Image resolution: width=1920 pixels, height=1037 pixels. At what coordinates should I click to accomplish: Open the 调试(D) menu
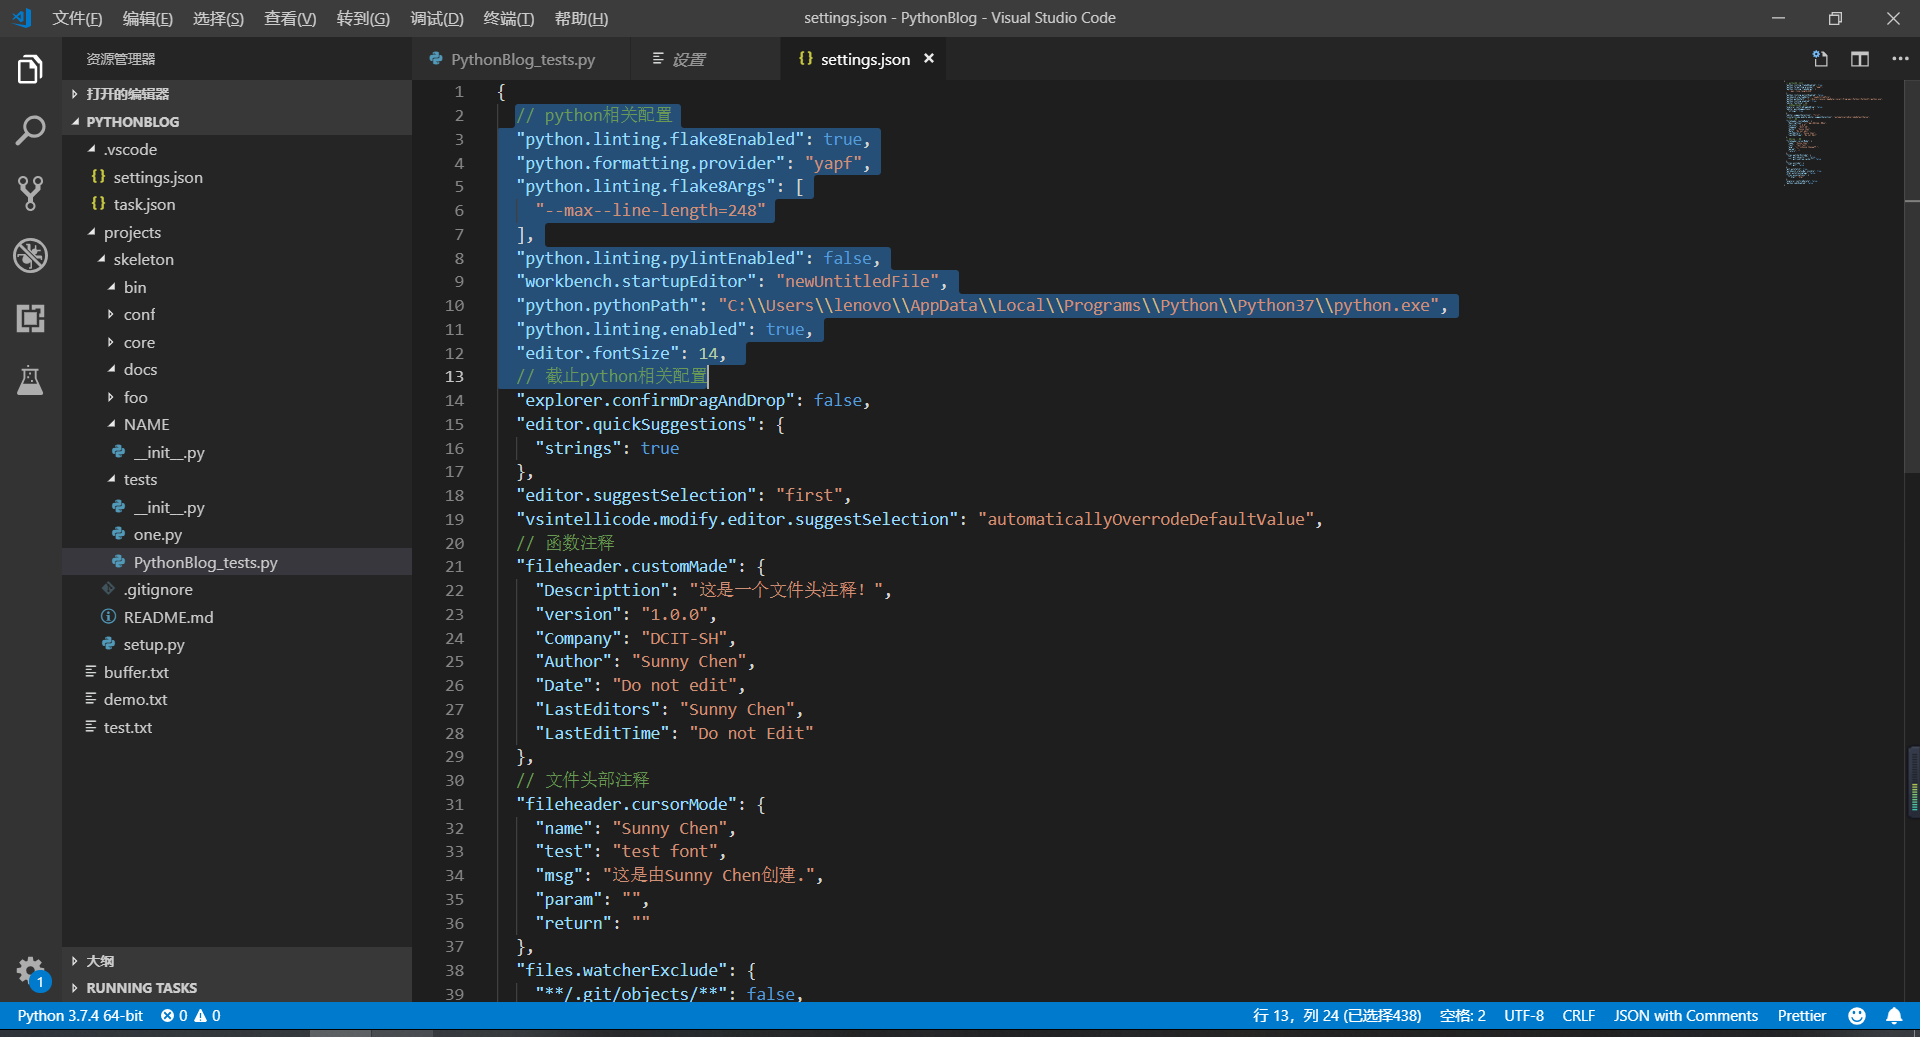click(437, 19)
